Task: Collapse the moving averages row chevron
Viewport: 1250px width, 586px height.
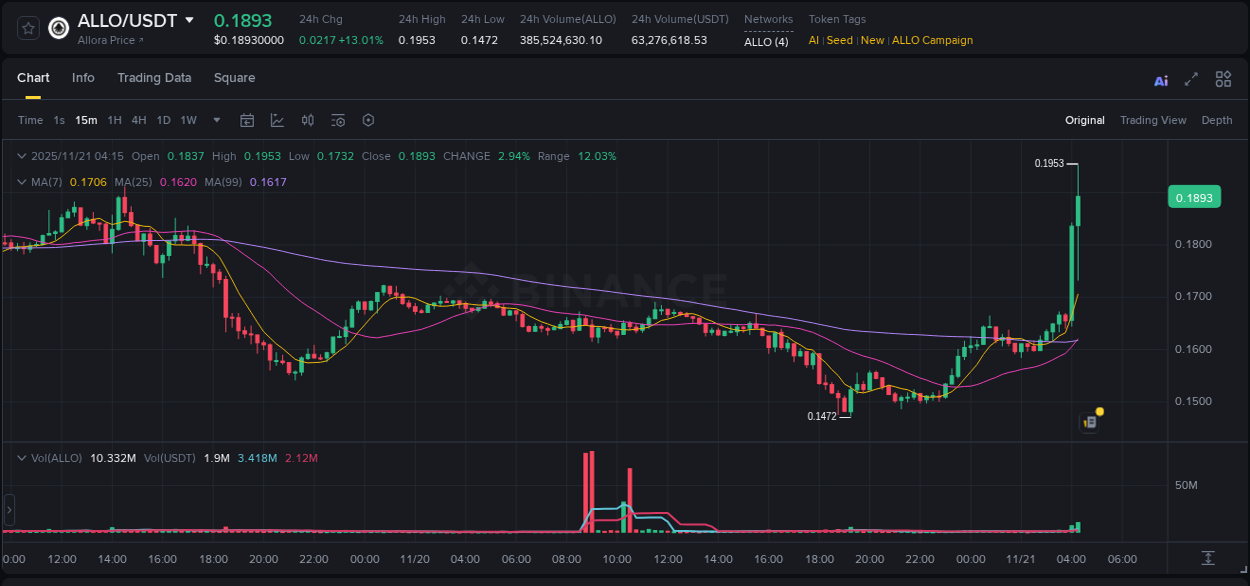Action: [21, 181]
